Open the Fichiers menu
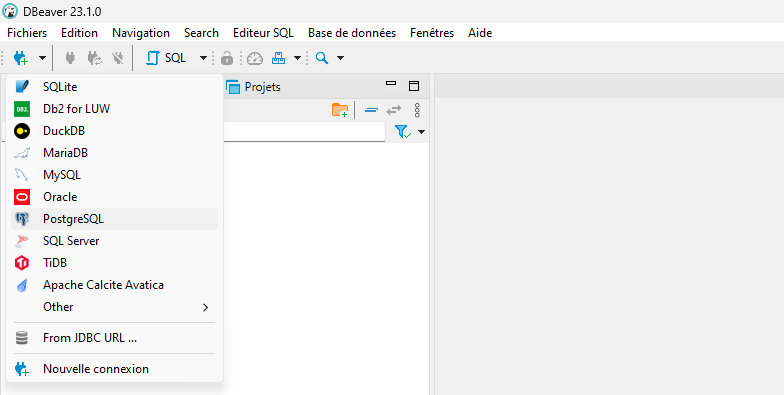 (27, 33)
